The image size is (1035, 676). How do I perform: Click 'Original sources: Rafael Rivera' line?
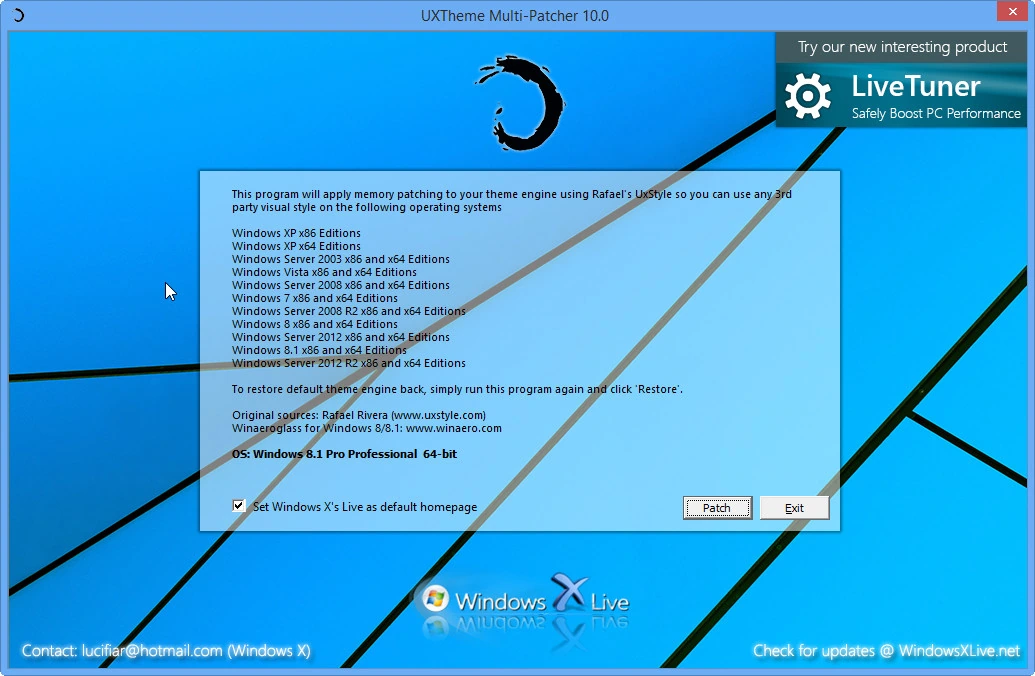click(x=358, y=415)
